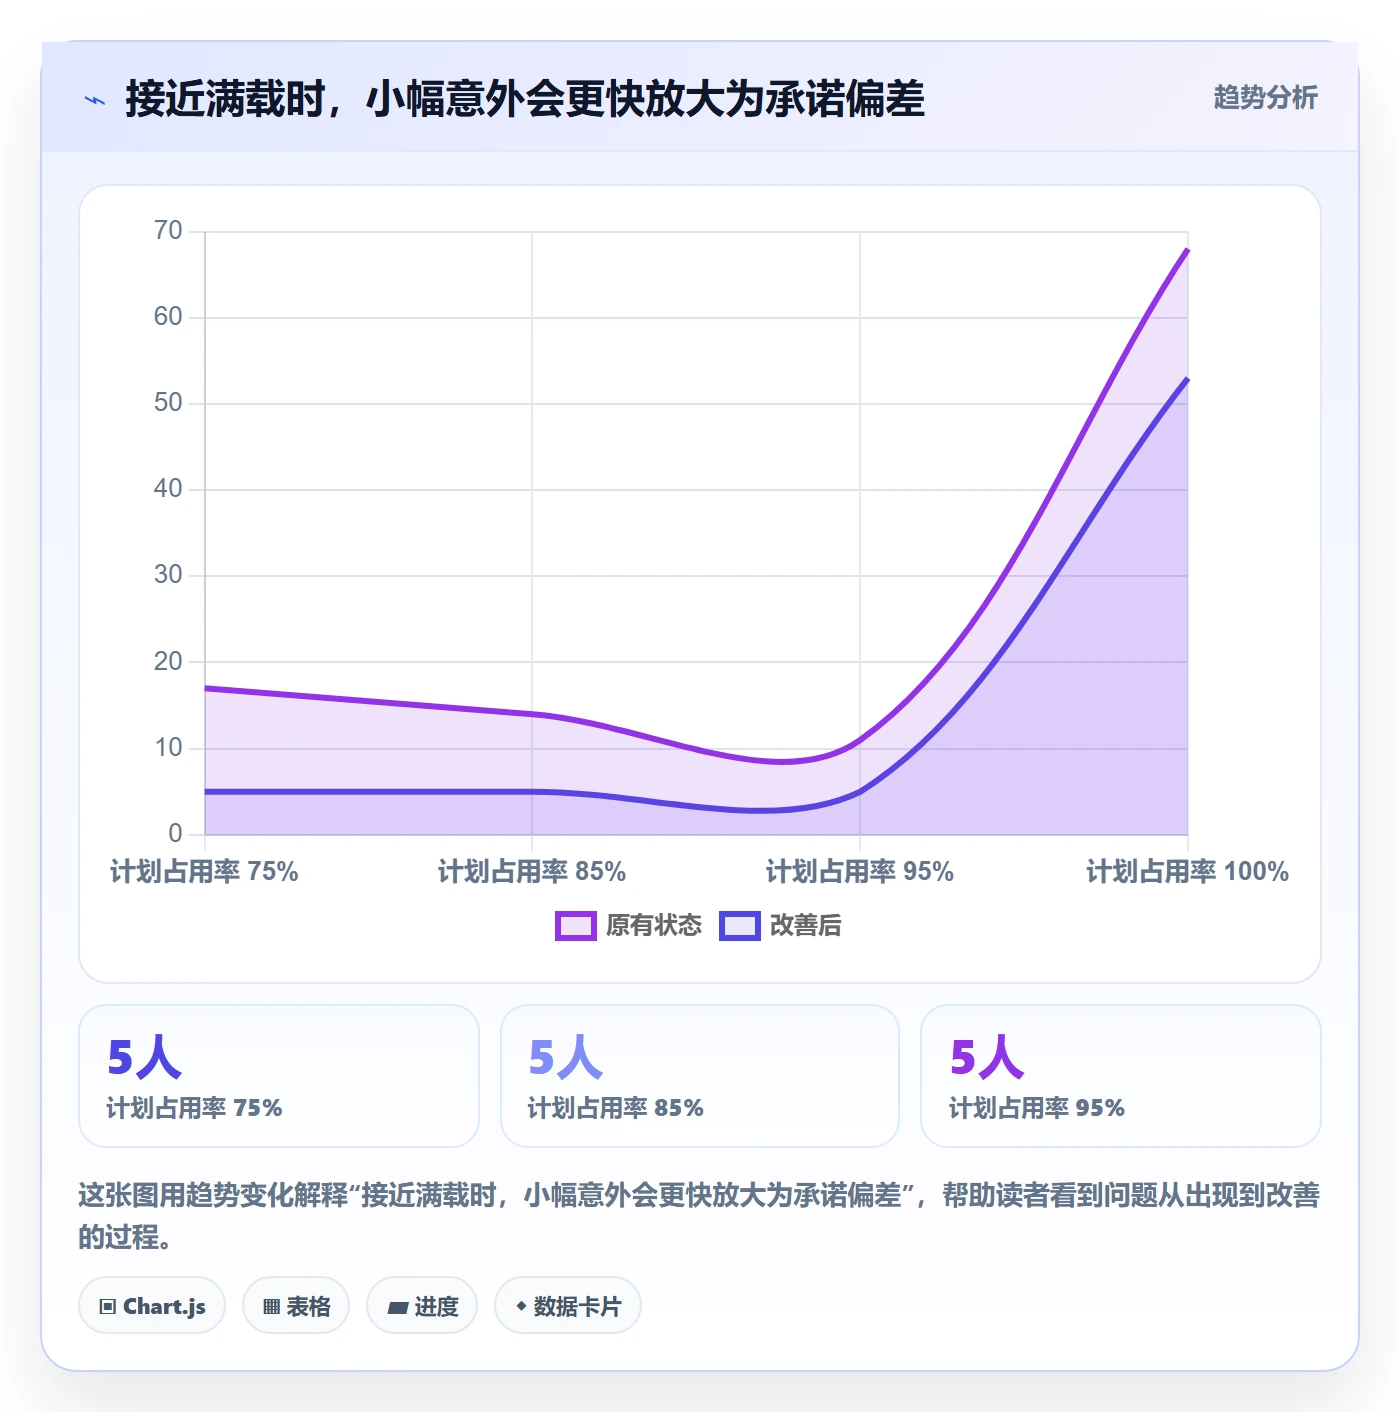
Task: Click the grid icon in the 表格 chip
Action: (x=271, y=1307)
